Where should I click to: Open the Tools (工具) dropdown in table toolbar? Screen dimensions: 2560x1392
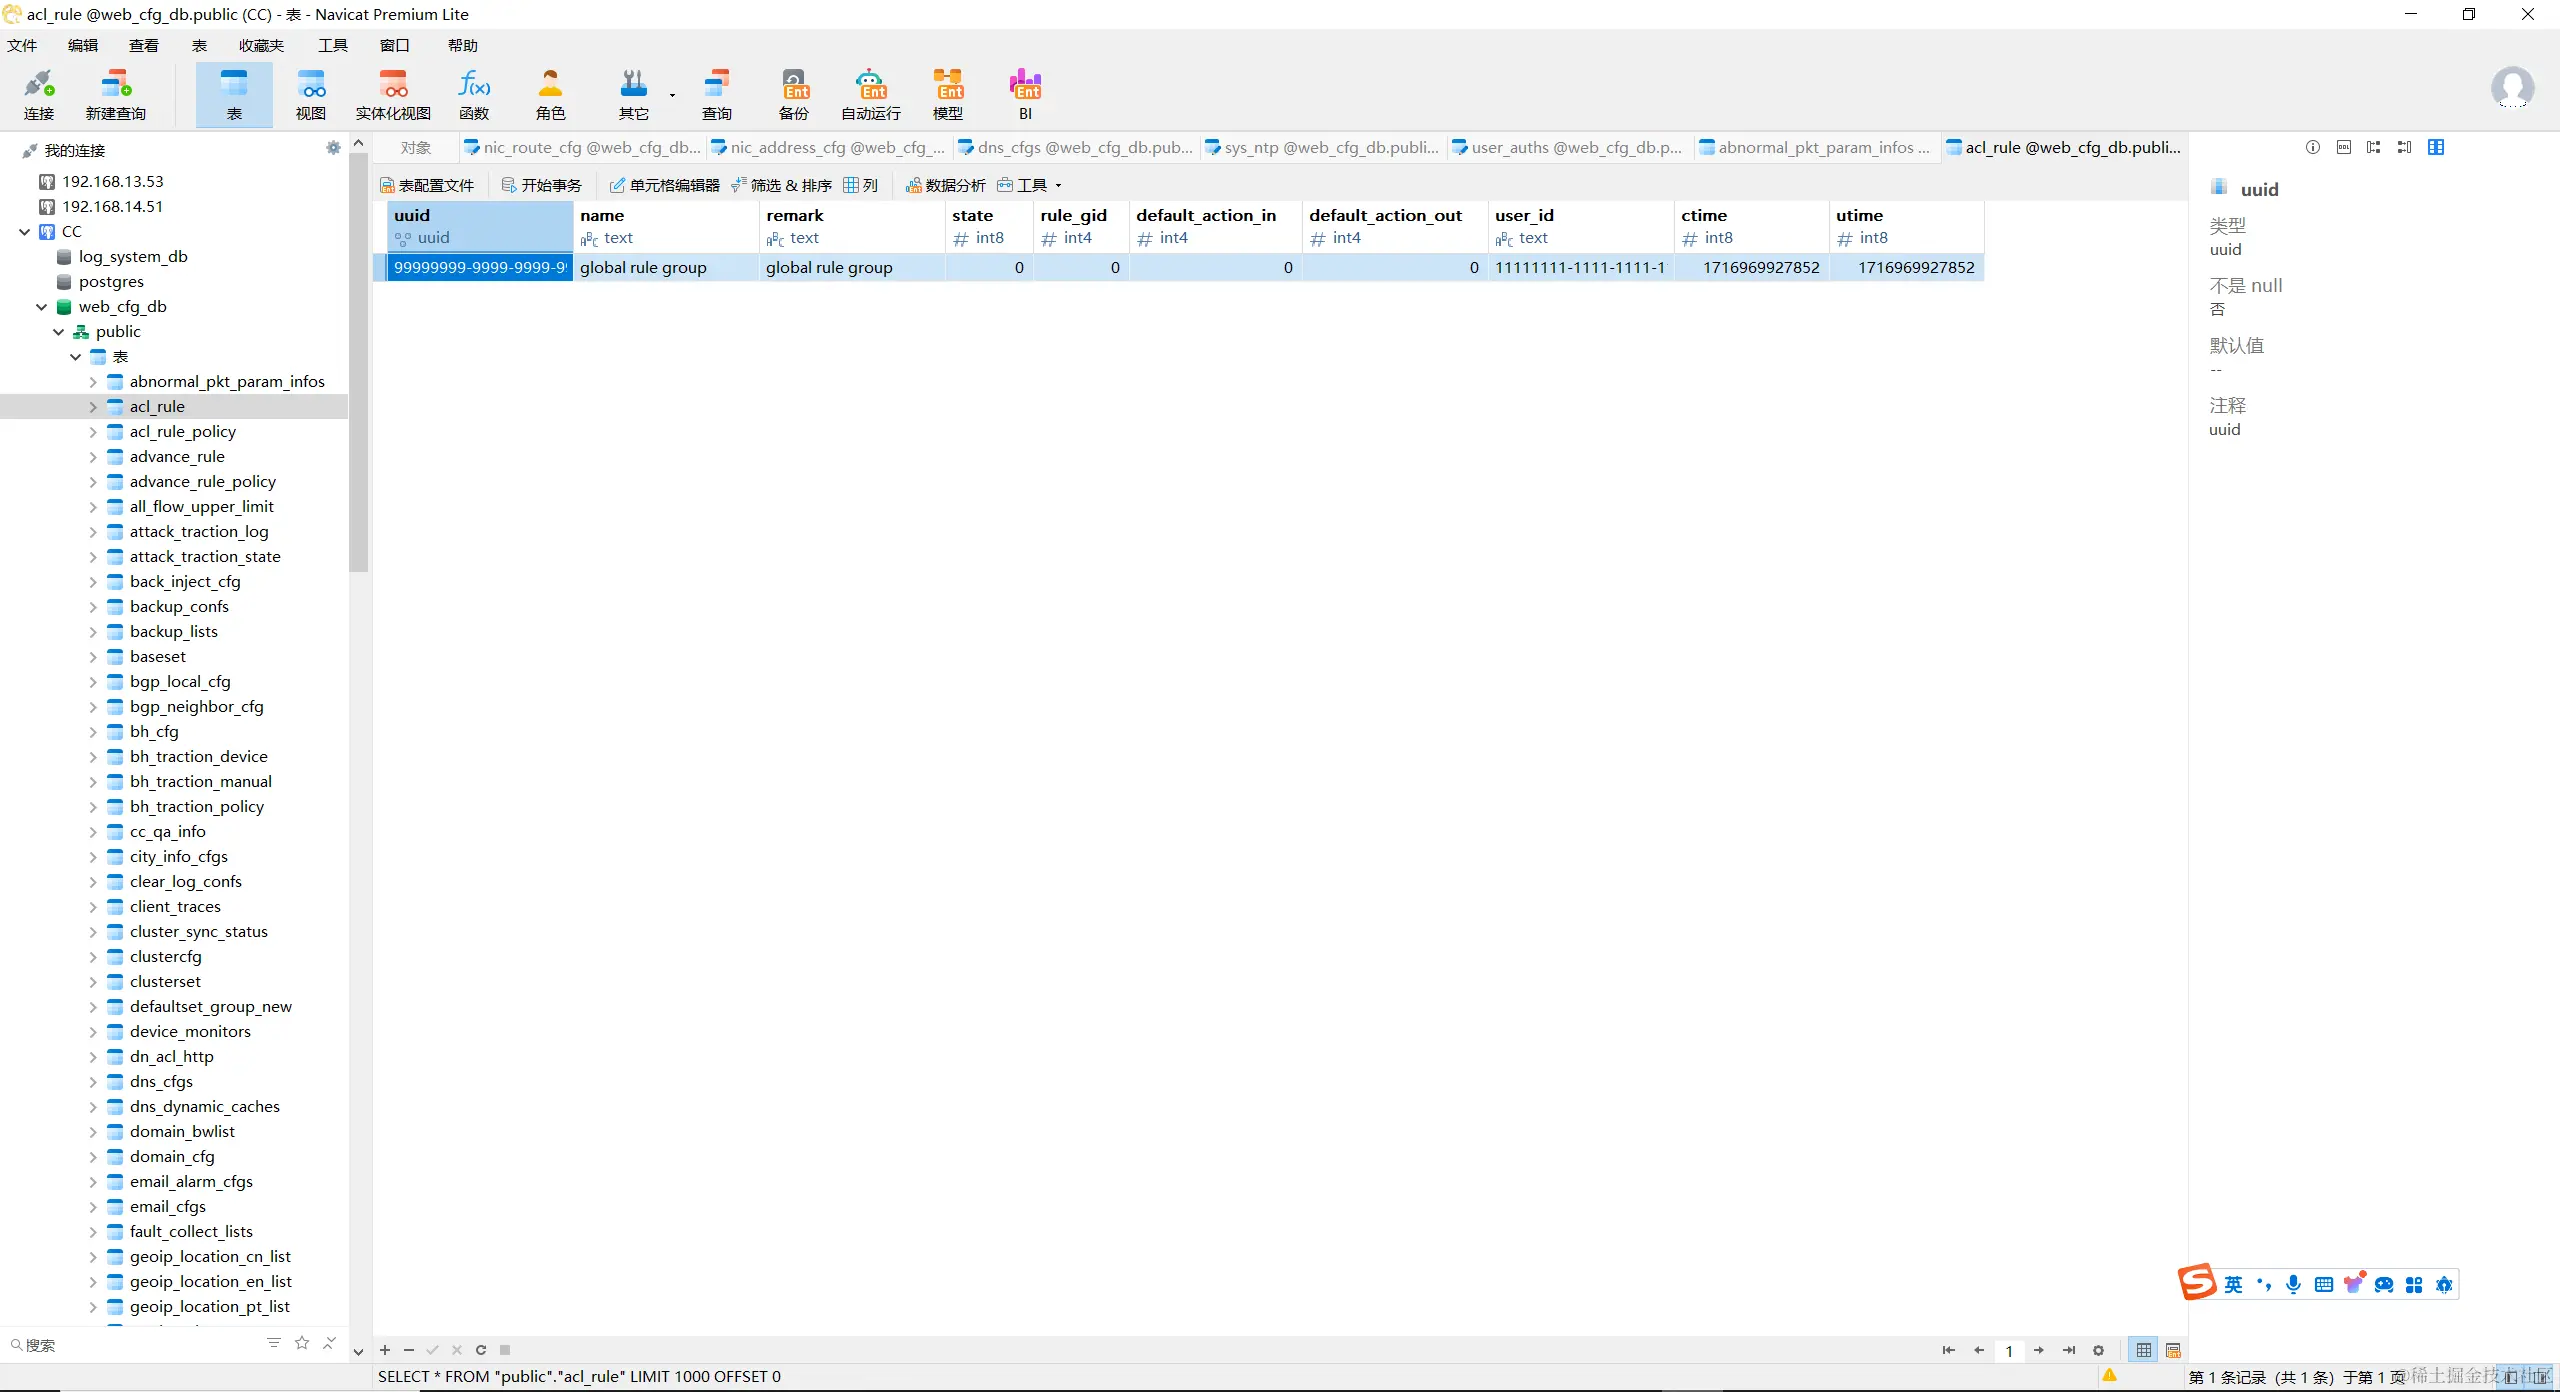pos(1031,185)
